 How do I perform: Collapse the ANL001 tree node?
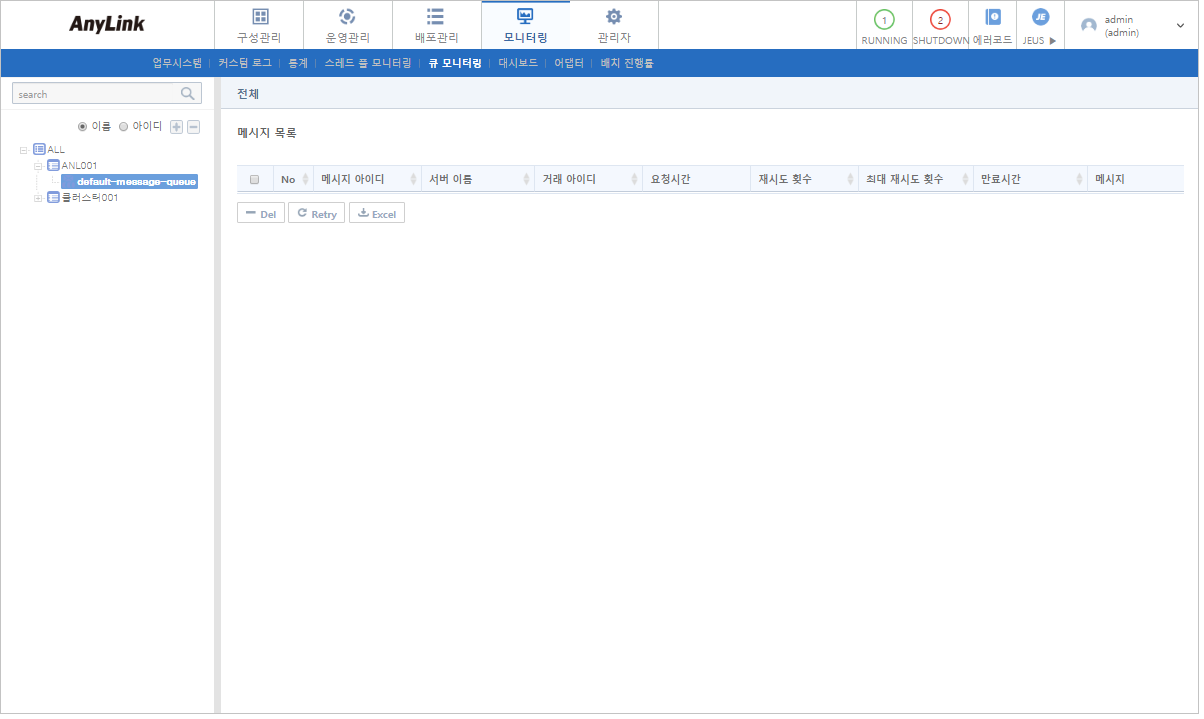[39, 165]
